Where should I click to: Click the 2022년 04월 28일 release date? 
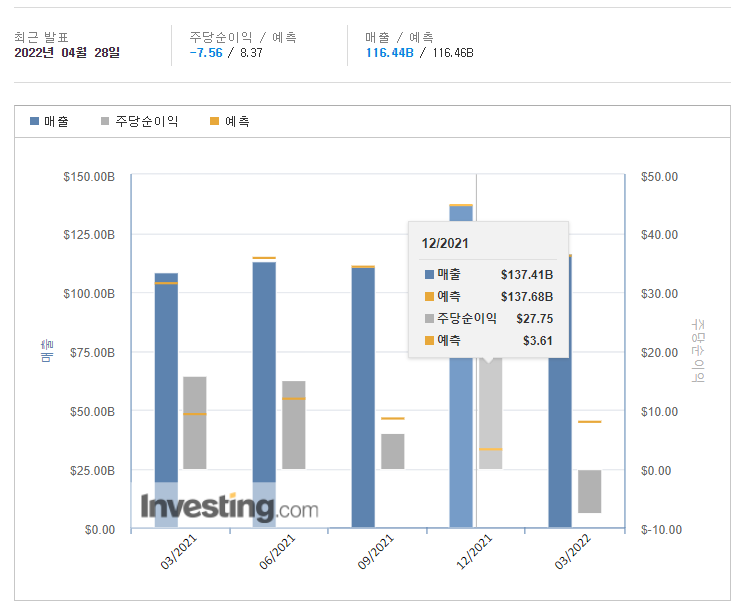tap(67, 52)
